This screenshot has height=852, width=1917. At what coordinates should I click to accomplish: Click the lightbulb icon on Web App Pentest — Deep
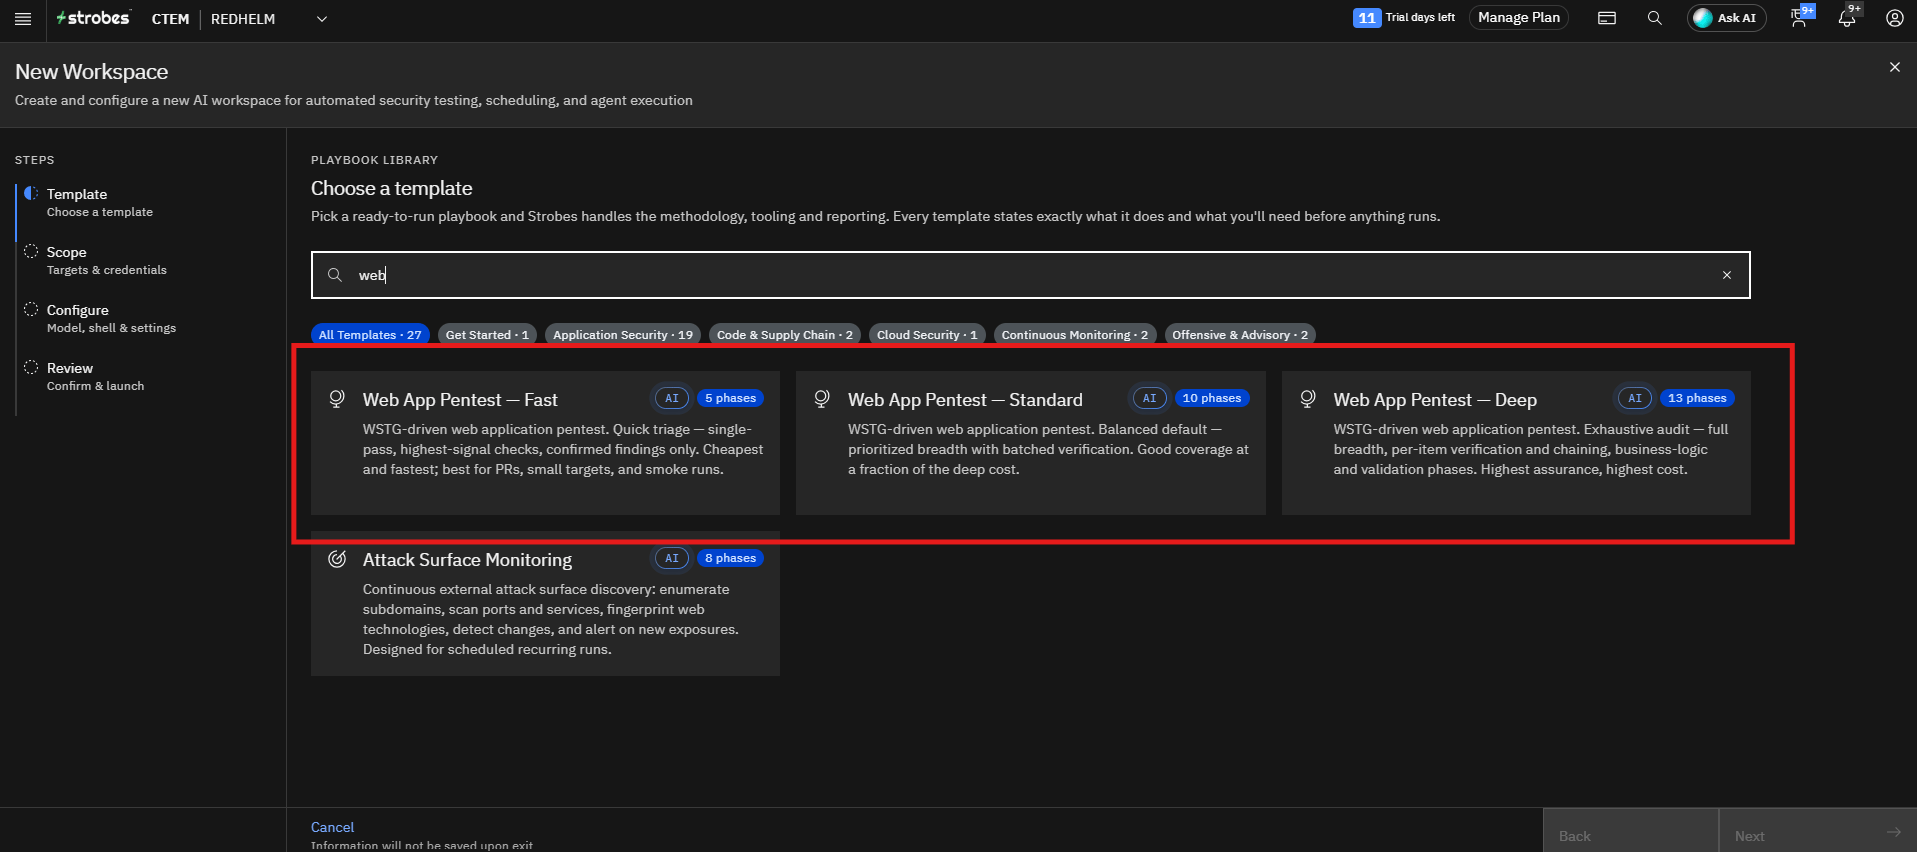1307,399
